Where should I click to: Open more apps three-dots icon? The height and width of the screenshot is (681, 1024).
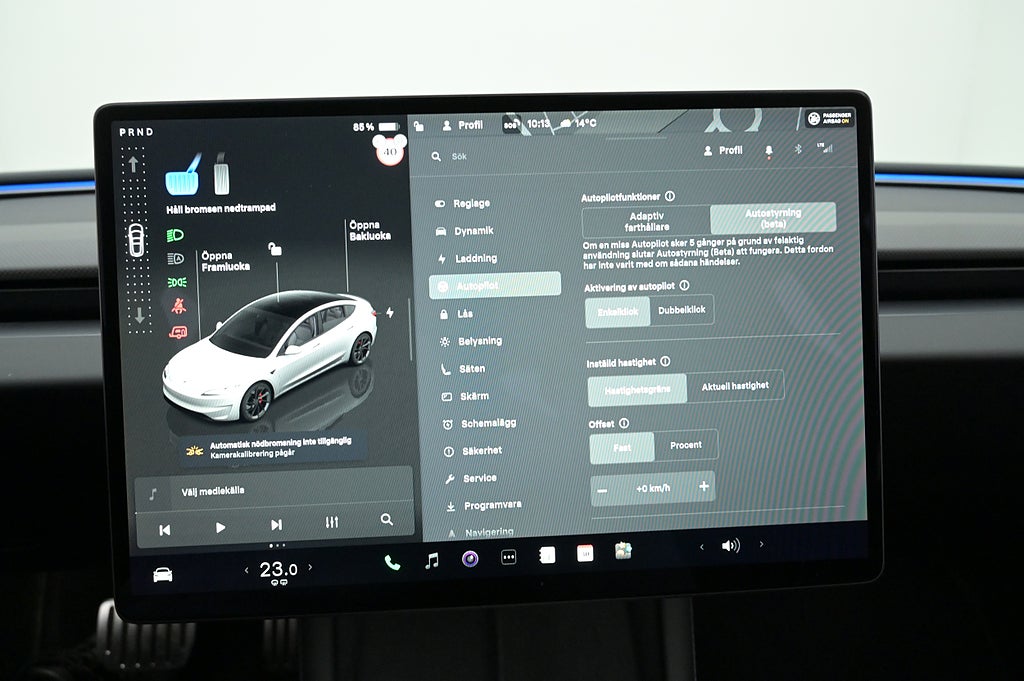click(x=509, y=557)
